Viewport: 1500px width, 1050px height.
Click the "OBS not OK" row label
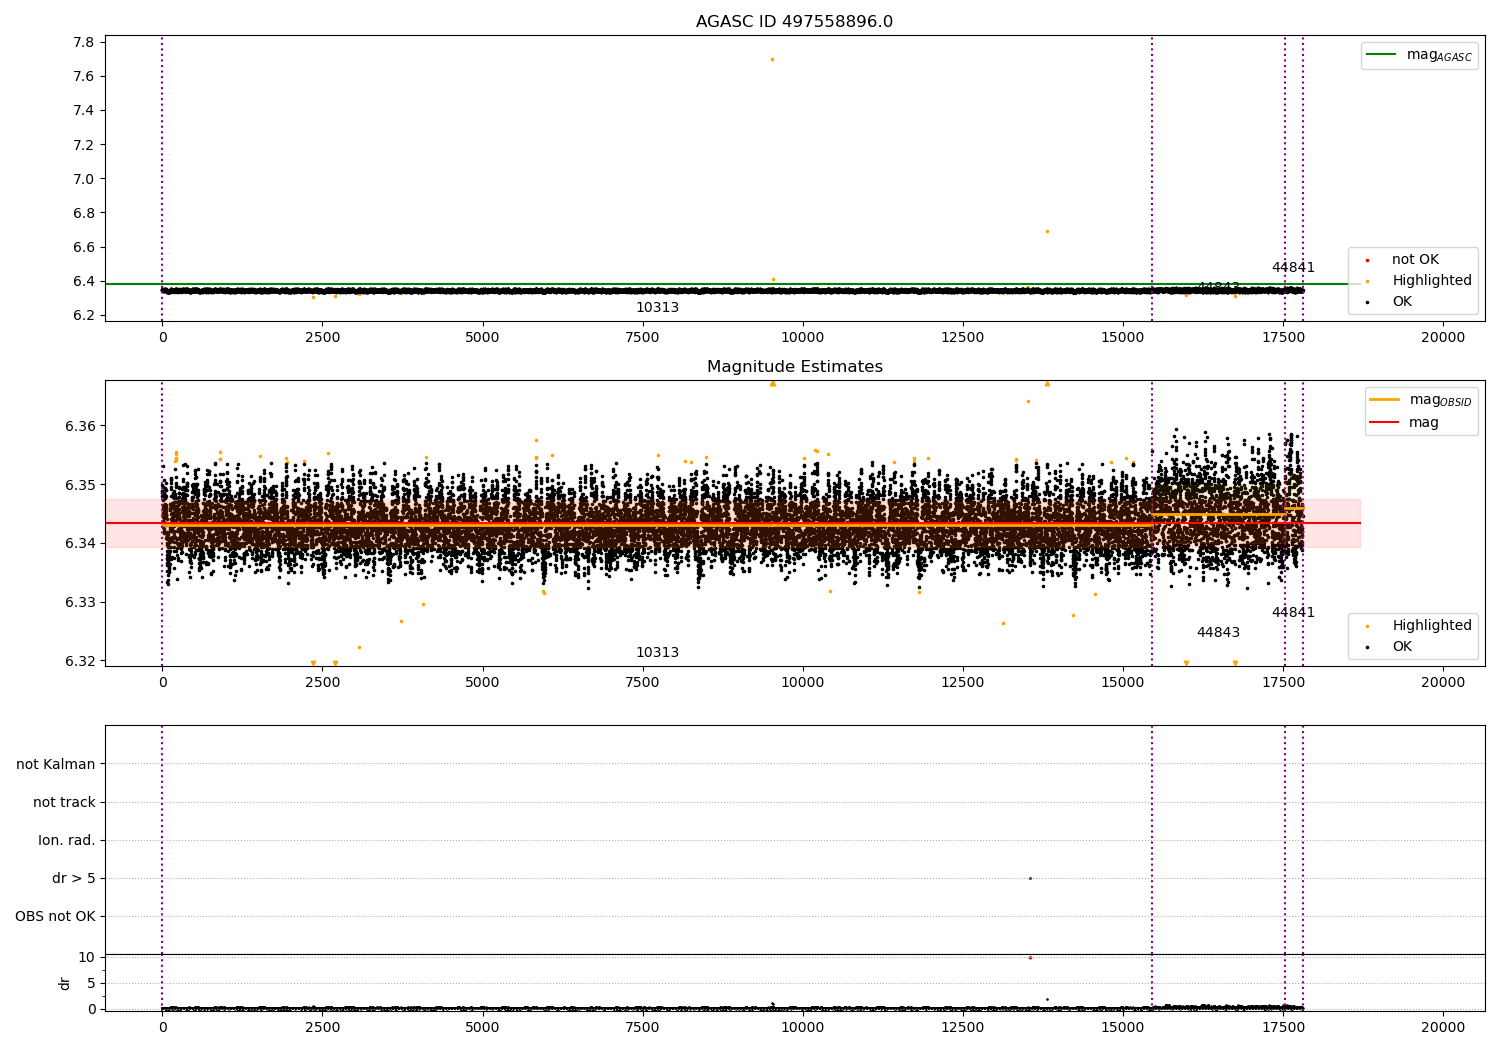coord(55,917)
